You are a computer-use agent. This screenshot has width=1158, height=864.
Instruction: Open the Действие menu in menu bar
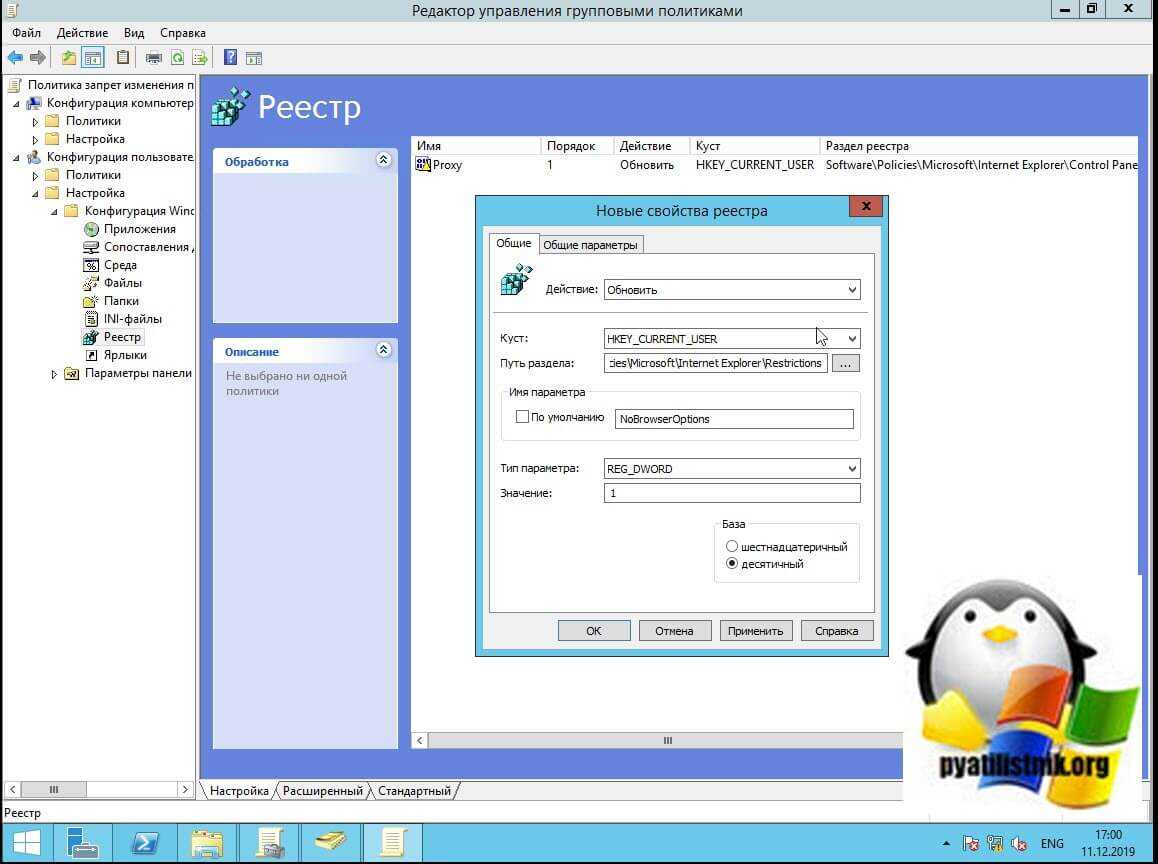[82, 33]
